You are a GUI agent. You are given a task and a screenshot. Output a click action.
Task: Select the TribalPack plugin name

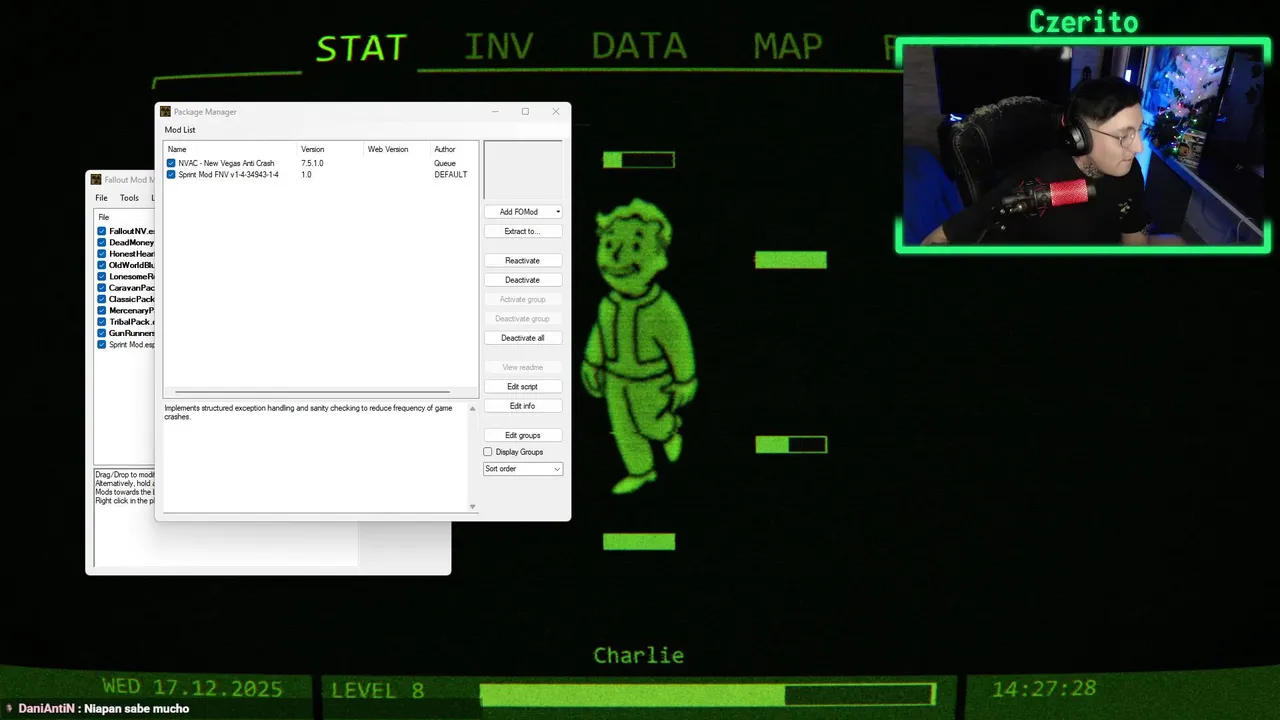click(132, 322)
